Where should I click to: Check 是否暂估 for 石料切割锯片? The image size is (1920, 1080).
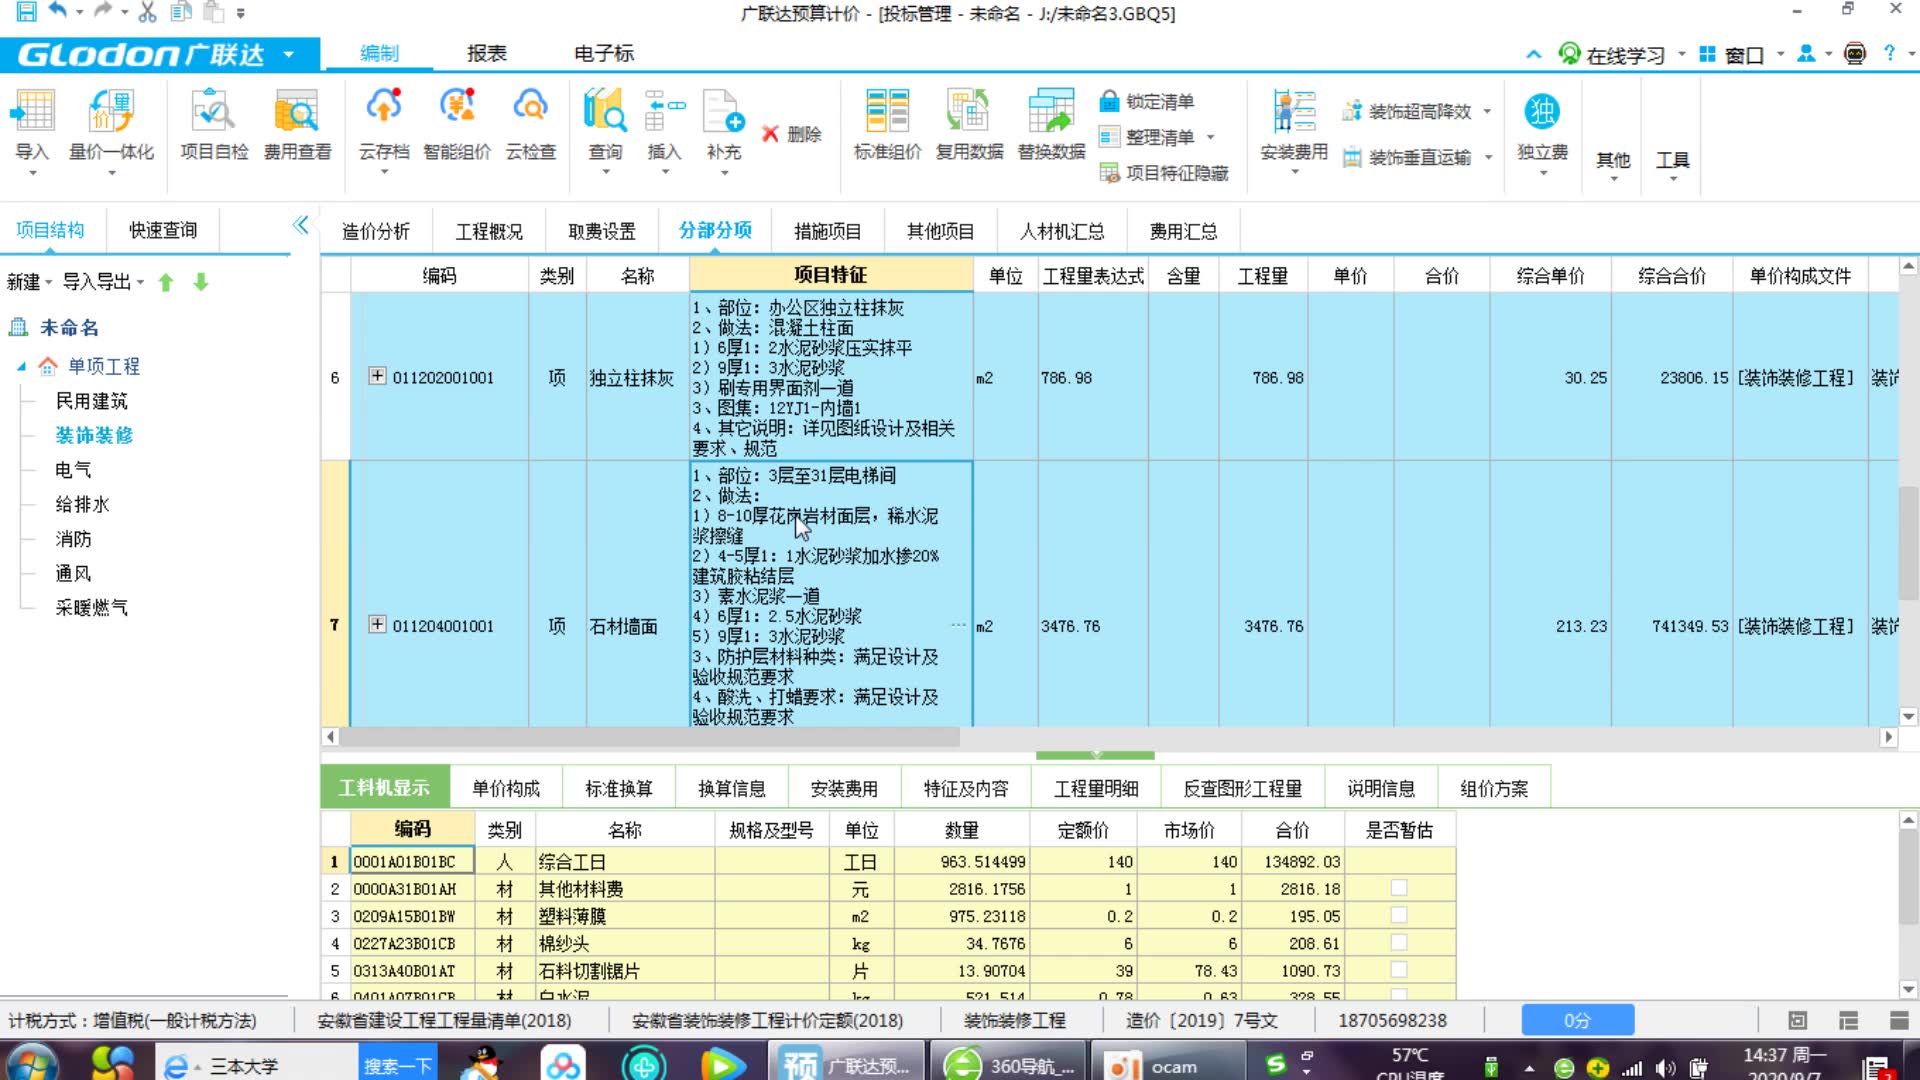click(x=1398, y=969)
